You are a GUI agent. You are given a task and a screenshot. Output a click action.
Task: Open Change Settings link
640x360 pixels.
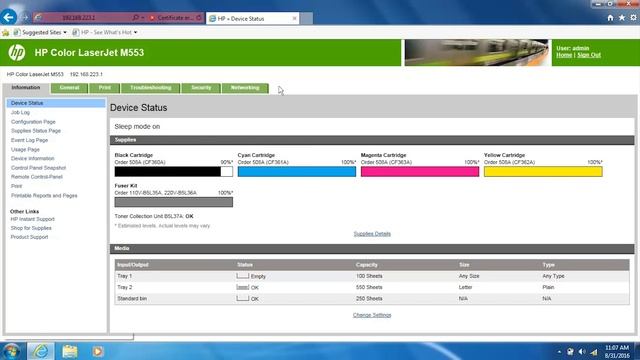372,315
